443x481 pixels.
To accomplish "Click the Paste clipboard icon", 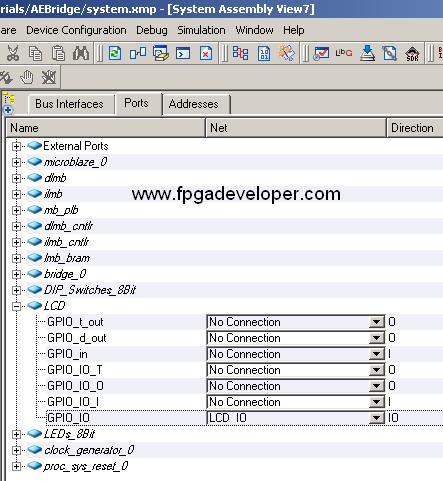I will 58,53.
